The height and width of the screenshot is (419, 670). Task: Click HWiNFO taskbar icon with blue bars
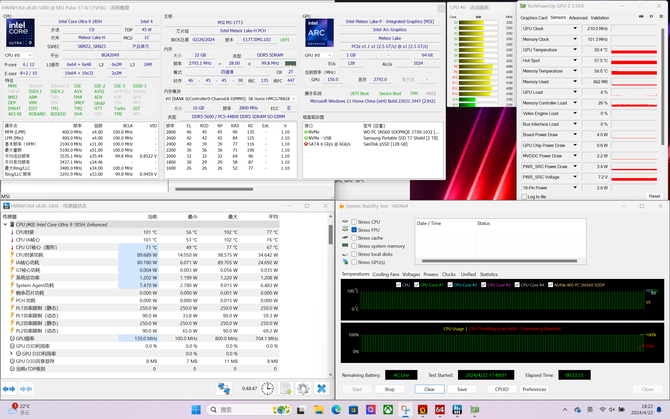tap(457, 410)
